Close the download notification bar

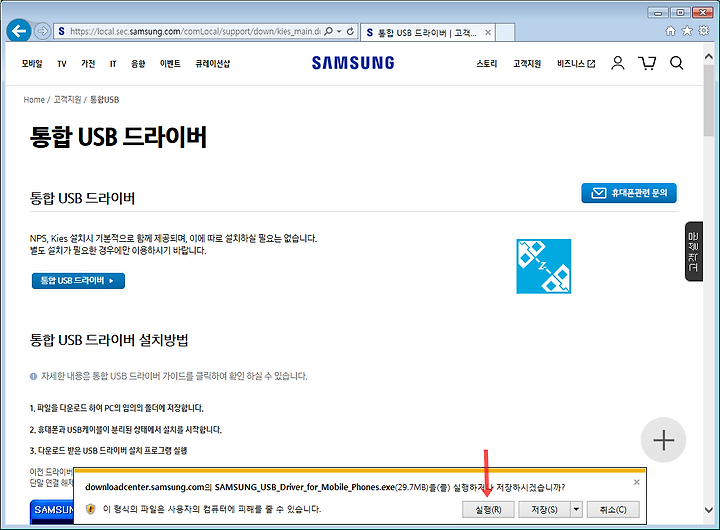click(x=636, y=482)
